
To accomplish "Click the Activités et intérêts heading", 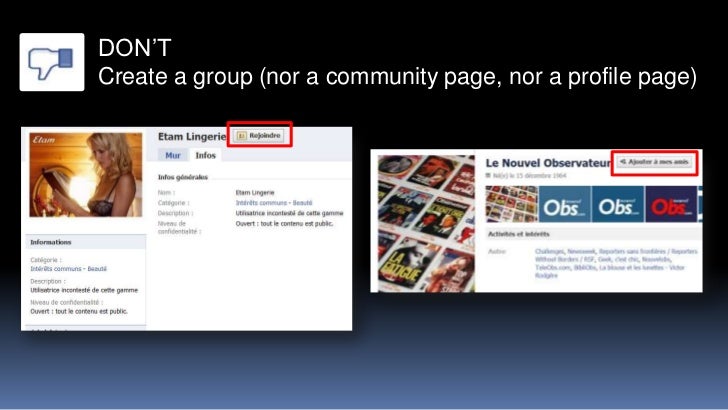I will [519, 234].
